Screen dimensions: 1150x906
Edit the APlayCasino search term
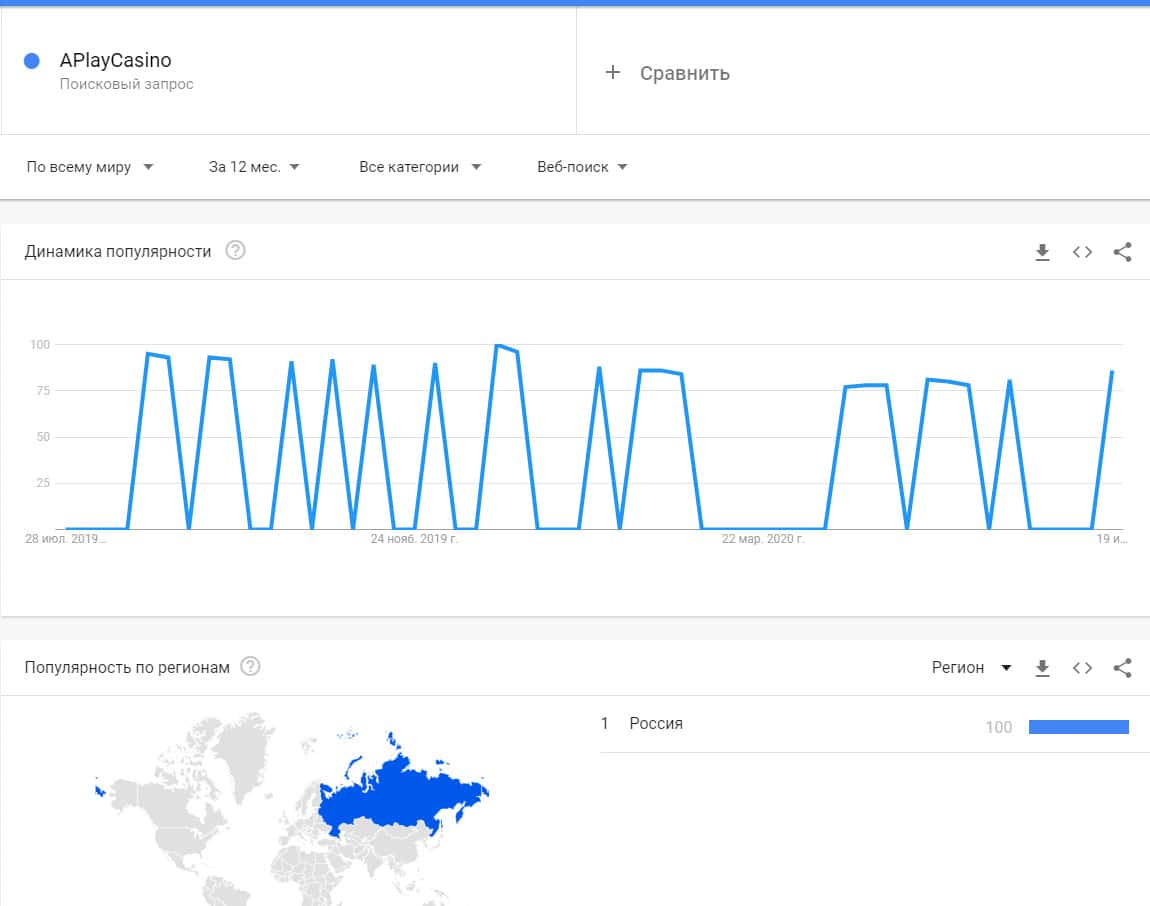115,61
